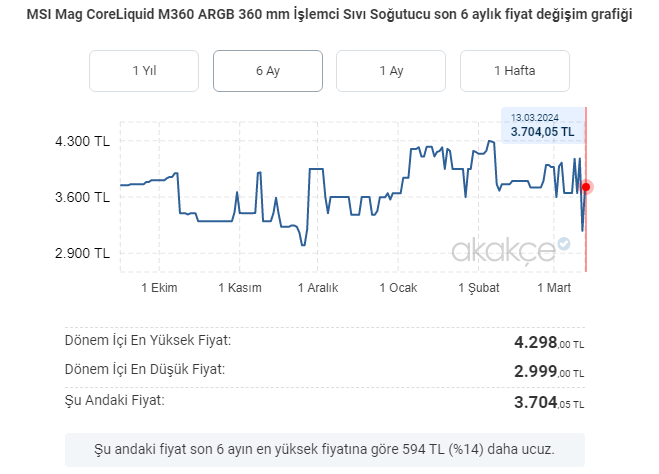Click the Şu Andaki Fiyat label
659x474 pixels.
pos(114,400)
